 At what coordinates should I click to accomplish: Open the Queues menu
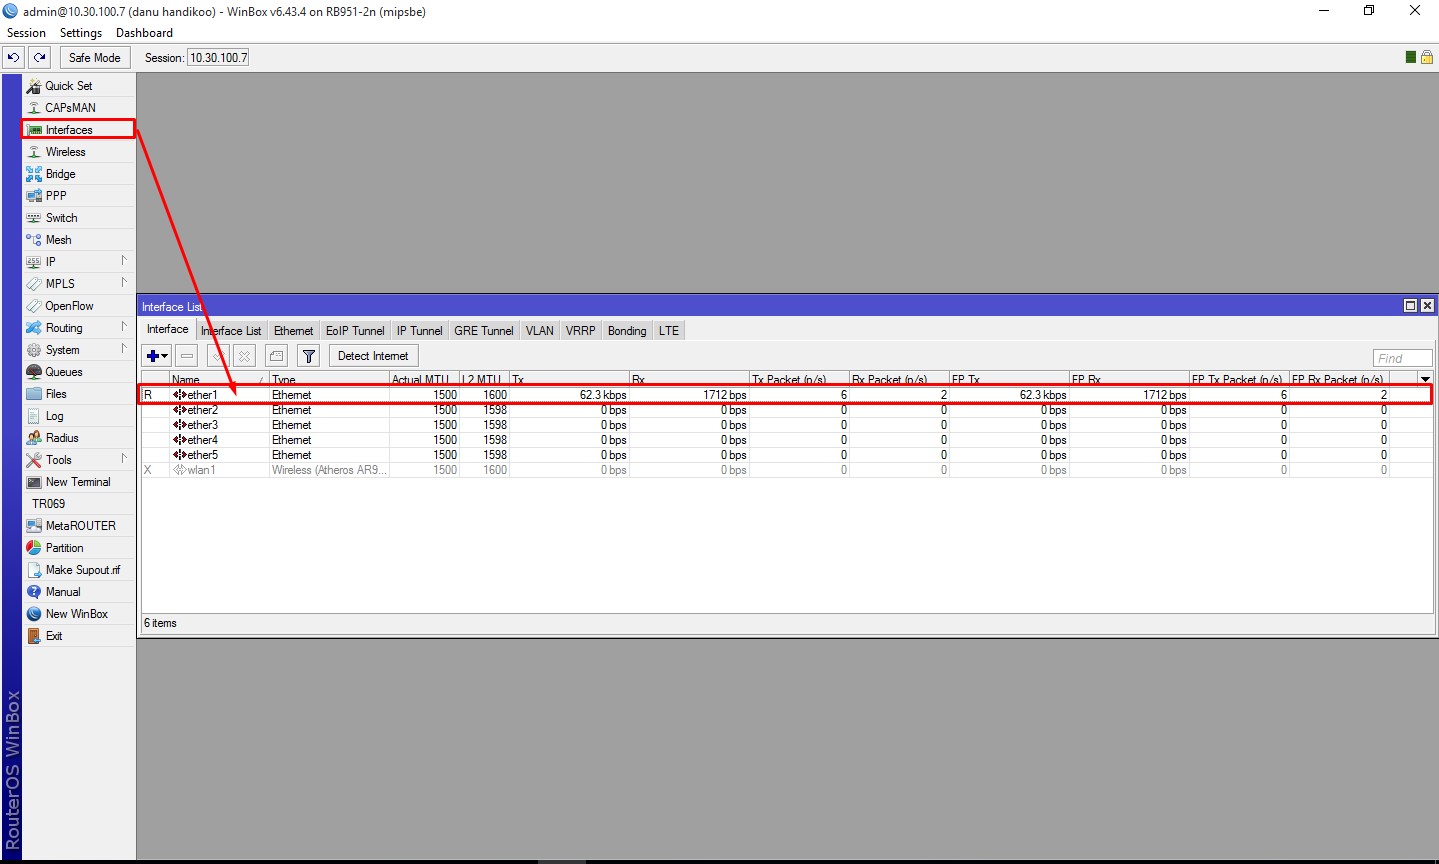click(78, 372)
